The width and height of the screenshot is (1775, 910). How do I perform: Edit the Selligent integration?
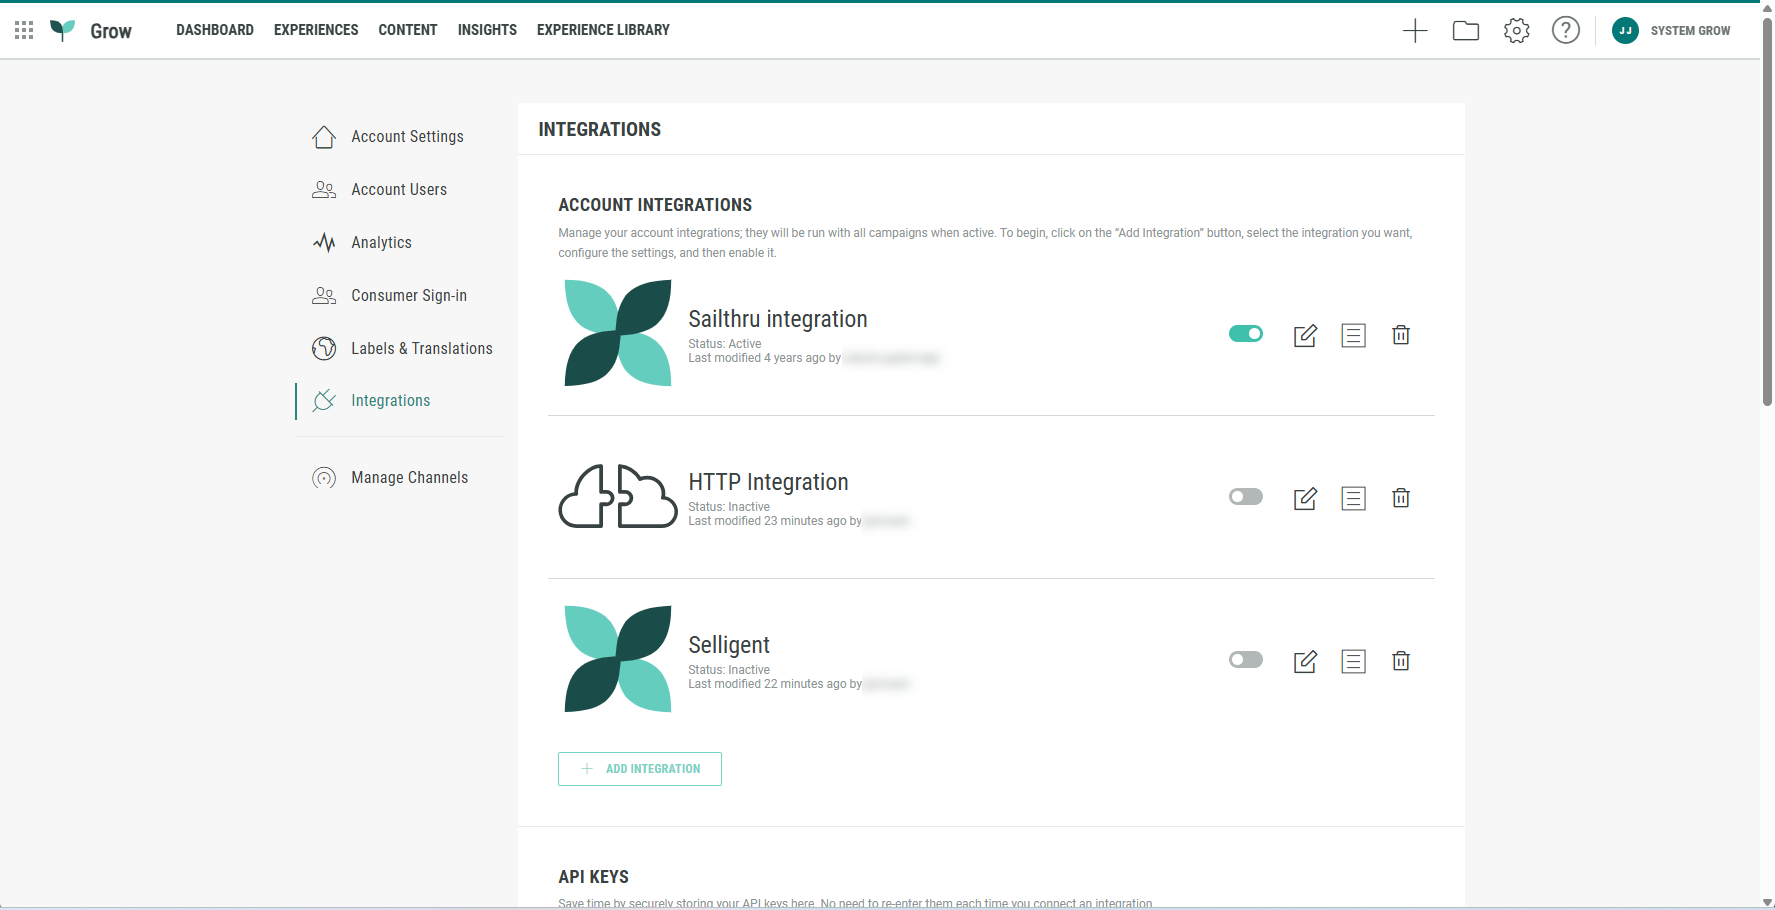(x=1305, y=662)
